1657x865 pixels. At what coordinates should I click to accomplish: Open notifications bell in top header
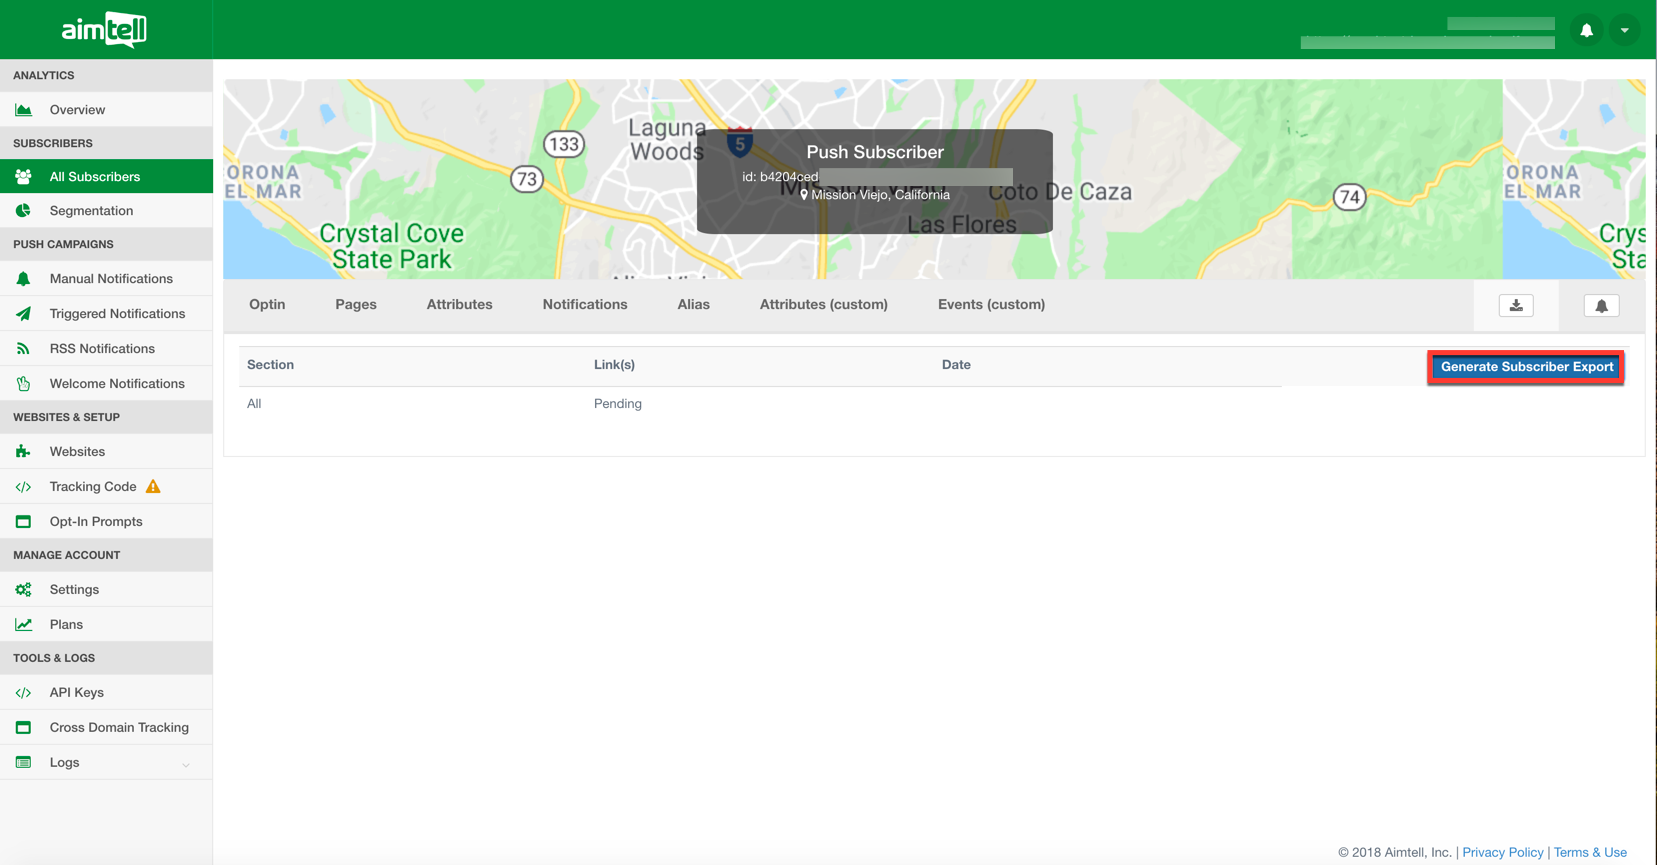[x=1586, y=30]
